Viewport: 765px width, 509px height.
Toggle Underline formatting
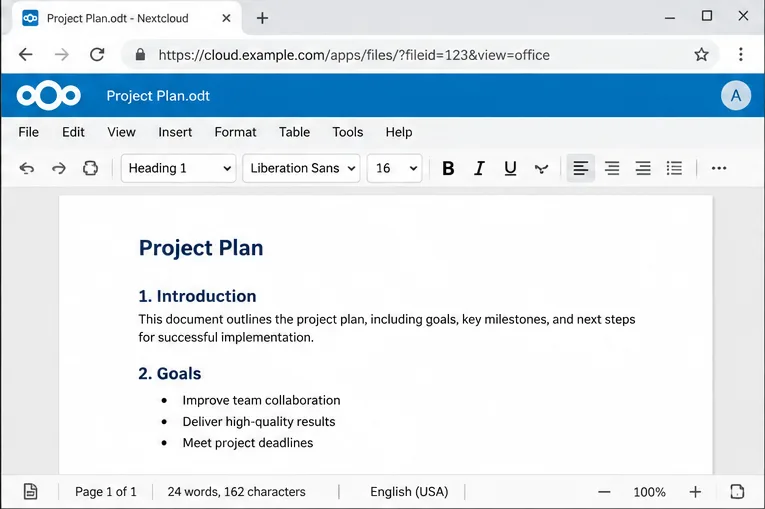[510, 168]
